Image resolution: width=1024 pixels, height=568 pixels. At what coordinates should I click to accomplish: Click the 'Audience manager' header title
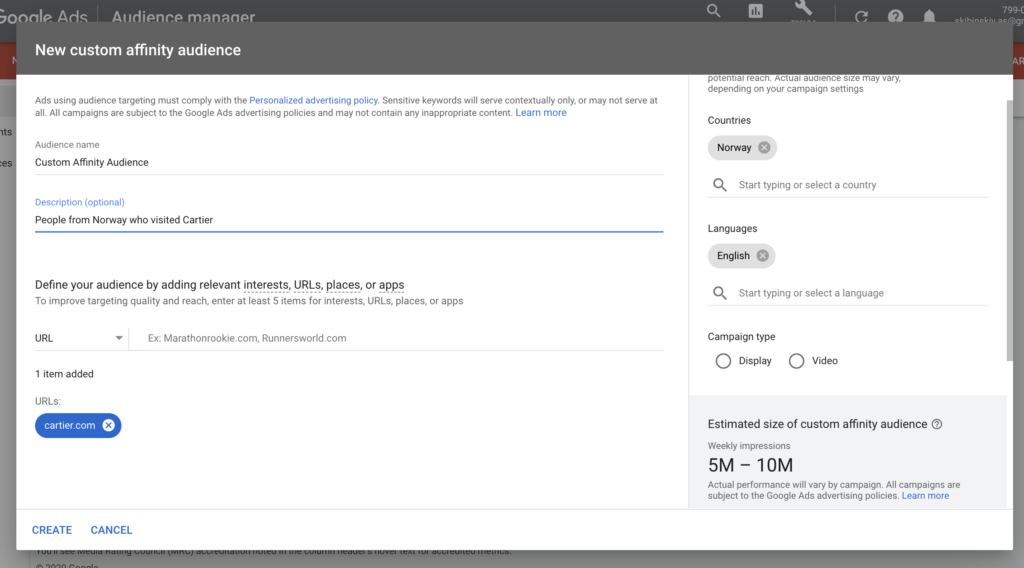(183, 17)
